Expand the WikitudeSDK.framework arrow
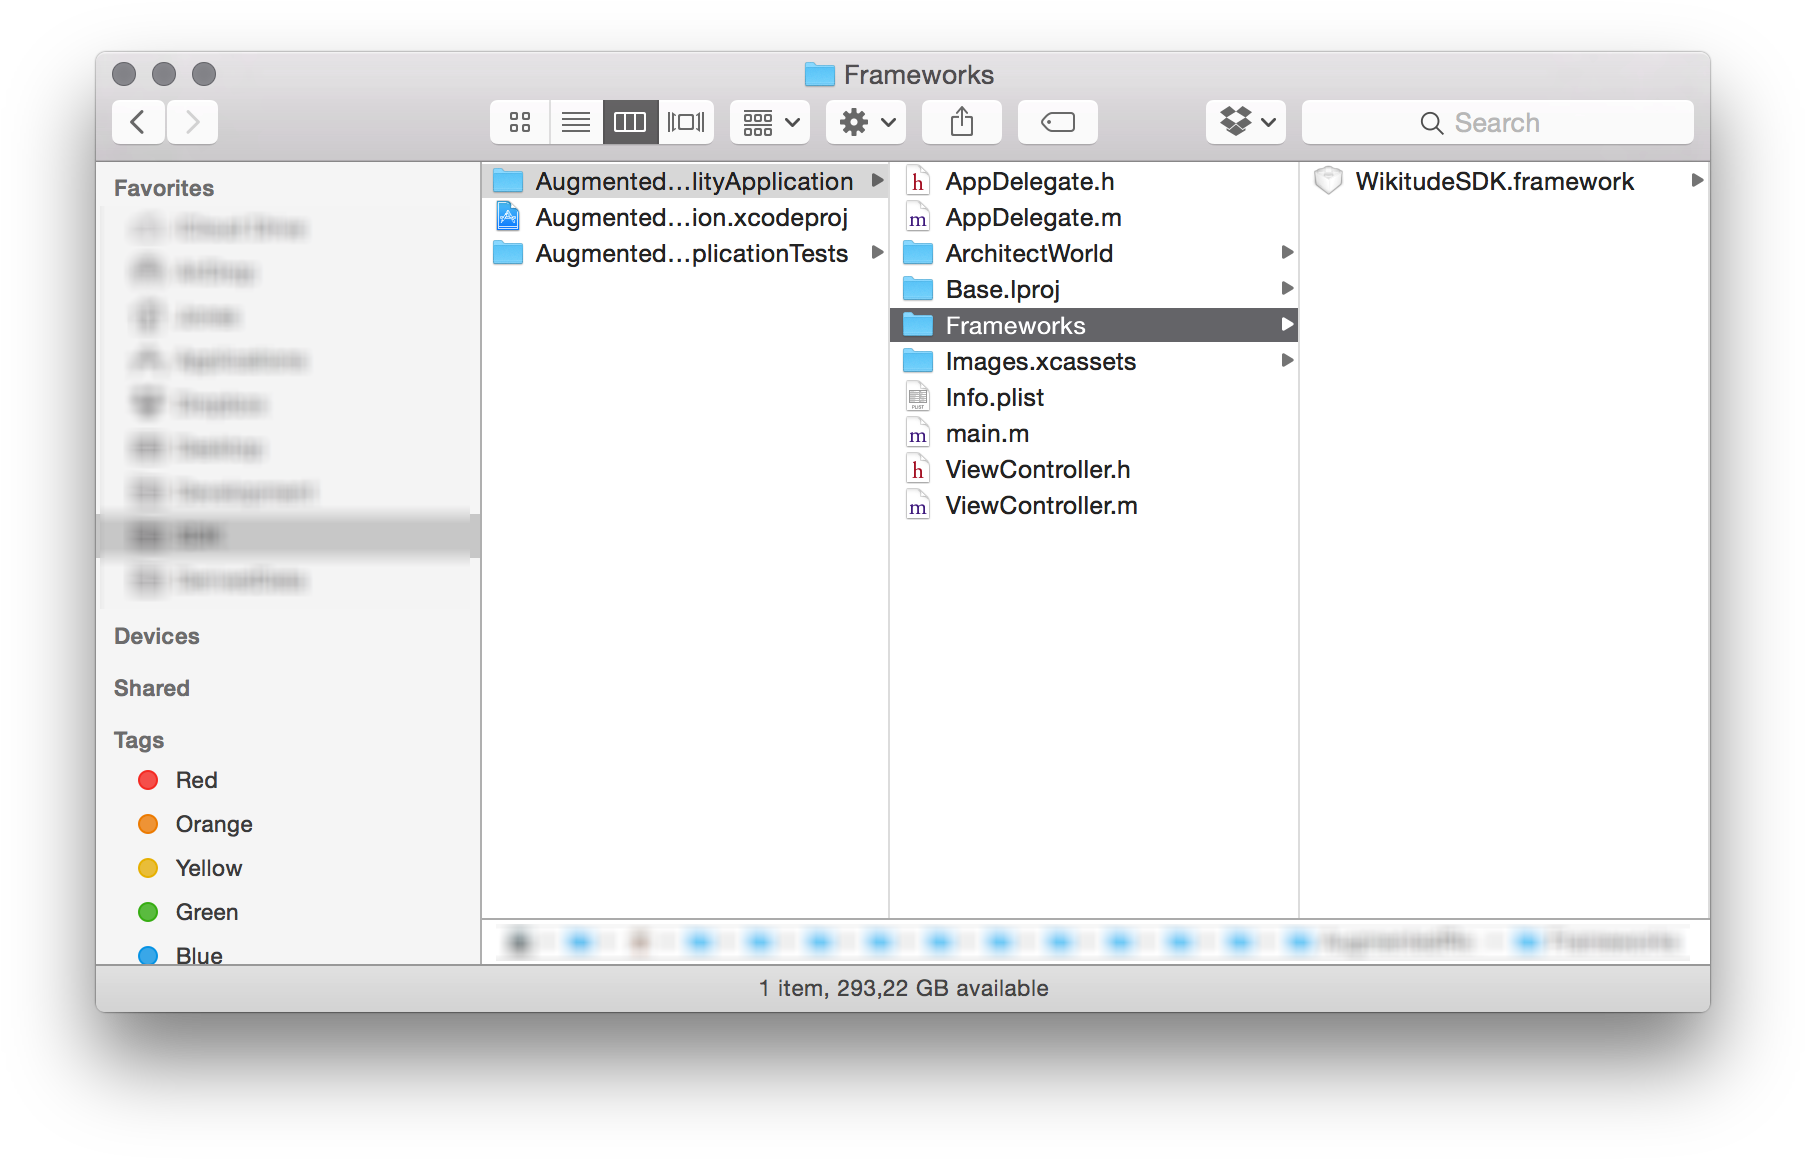The image size is (1805, 1159). click(x=1697, y=181)
